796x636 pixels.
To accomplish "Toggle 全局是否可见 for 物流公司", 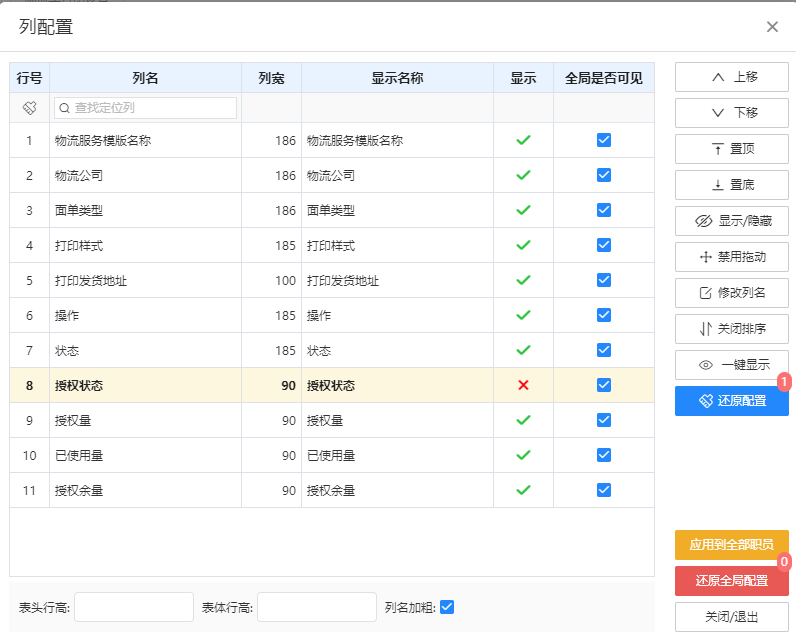I will coord(604,175).
